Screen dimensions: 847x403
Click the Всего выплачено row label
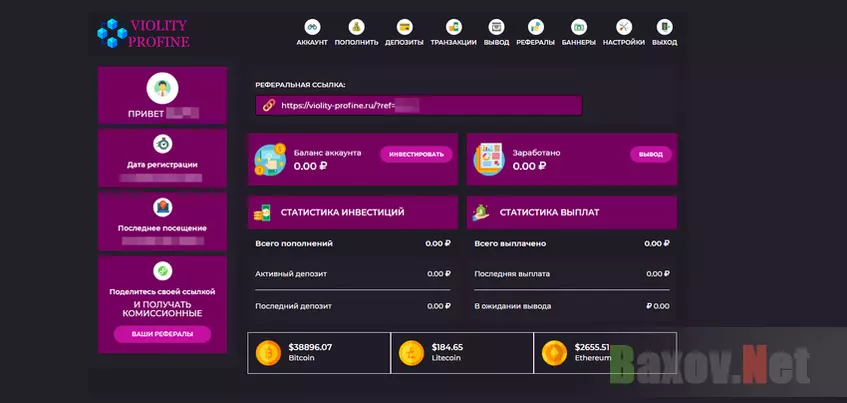pyautogui.click(x=510, y=244)
